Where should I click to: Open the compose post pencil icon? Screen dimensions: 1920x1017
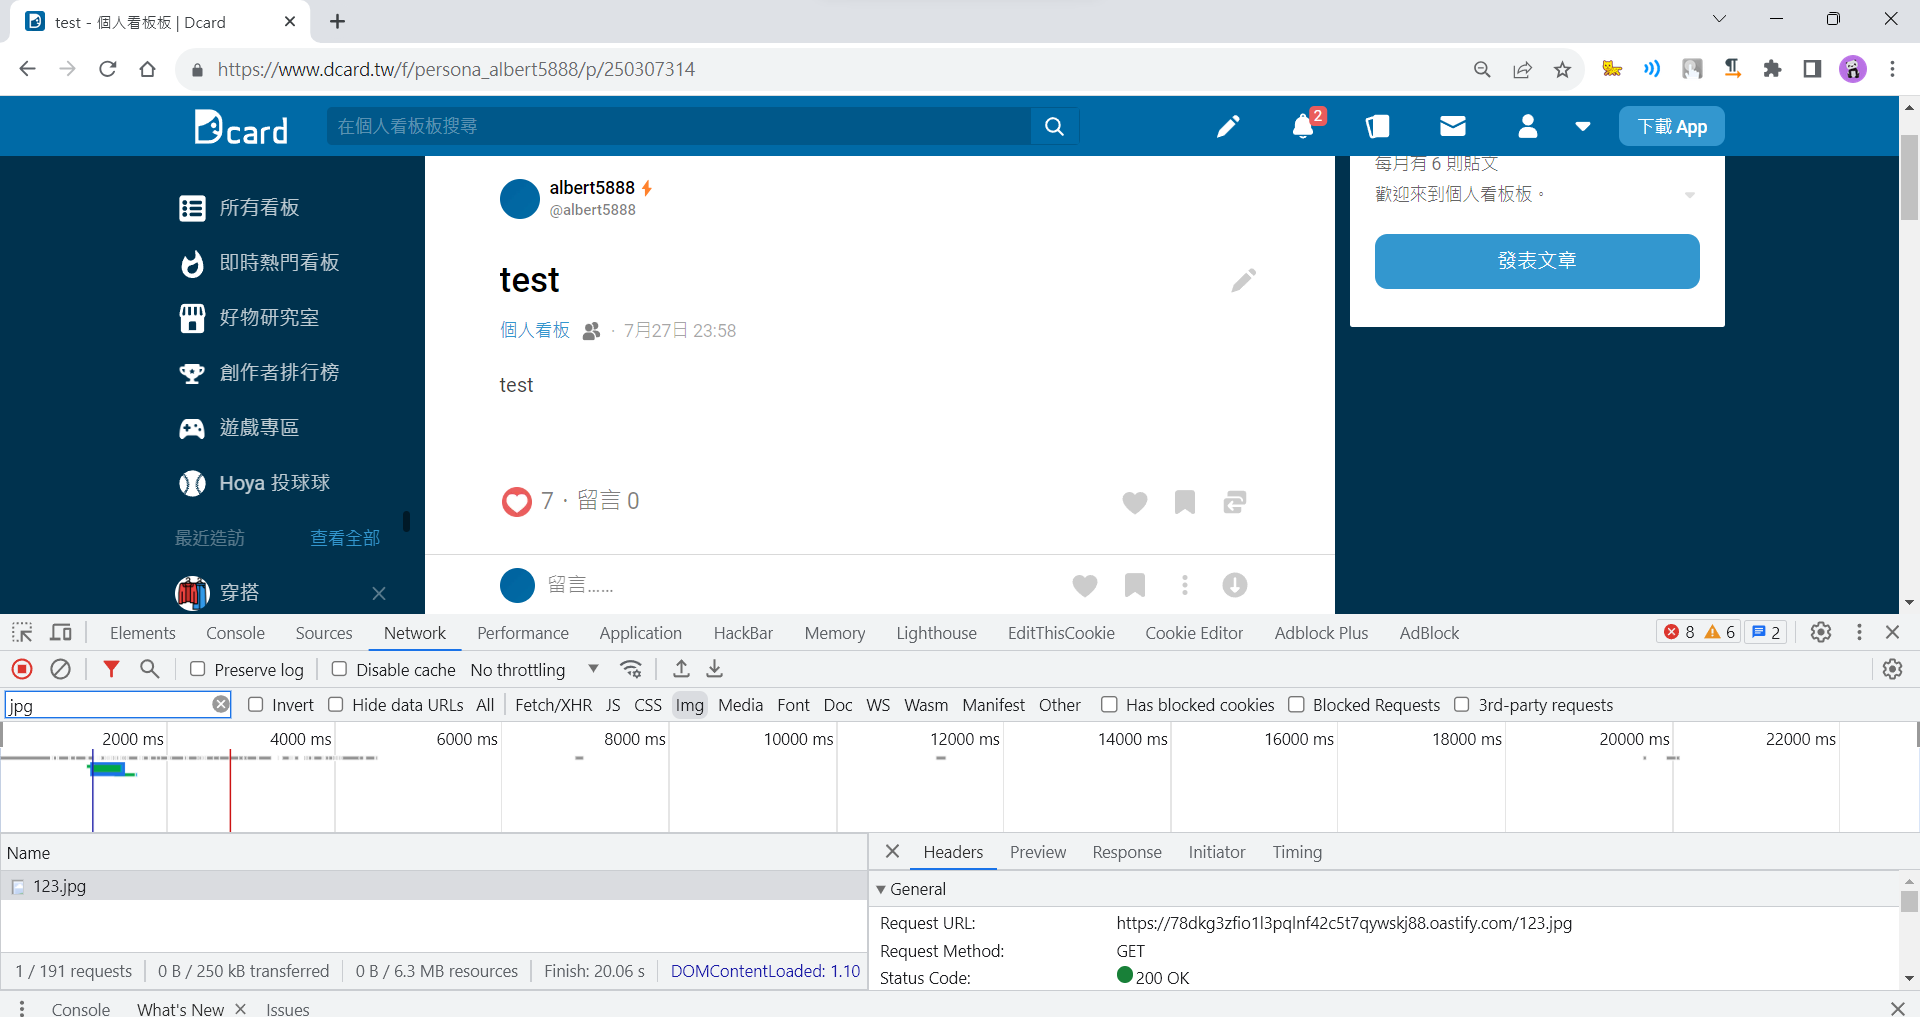(x=1228, y=126)
